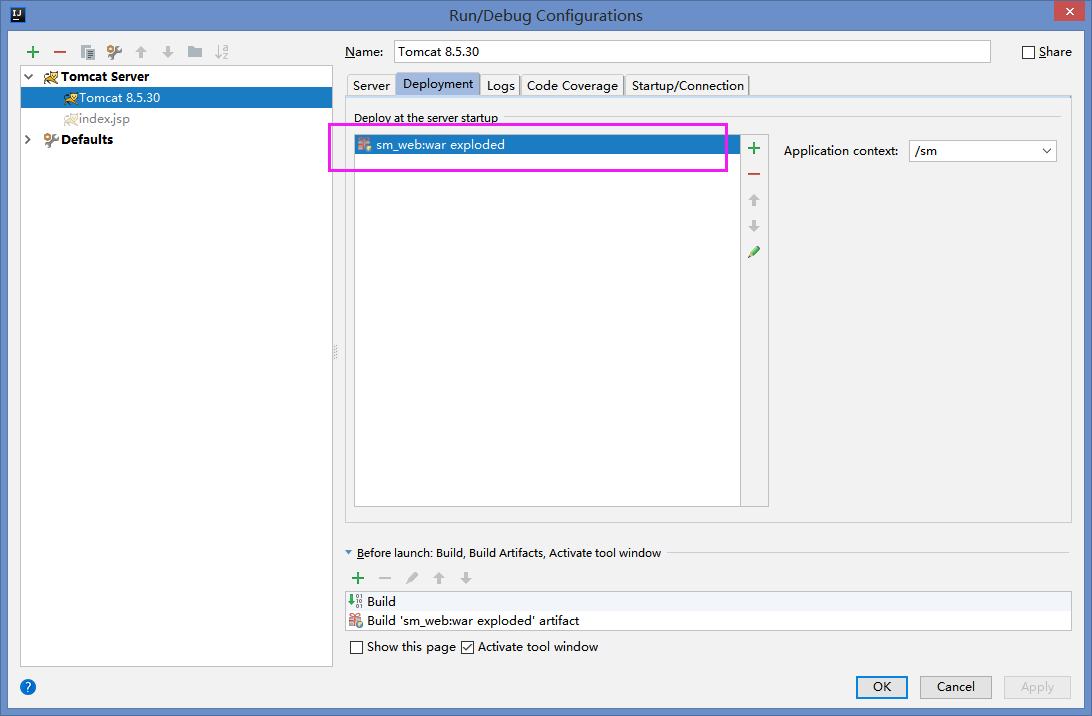Move deployment artifact down arrow

[754, 226]
